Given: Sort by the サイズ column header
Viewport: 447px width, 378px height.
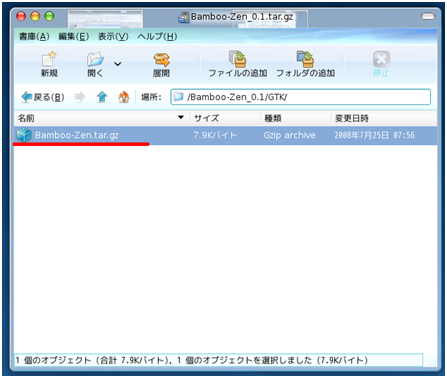Looking at the screenshot, I should pyautogui.click(x=225, y=118).
